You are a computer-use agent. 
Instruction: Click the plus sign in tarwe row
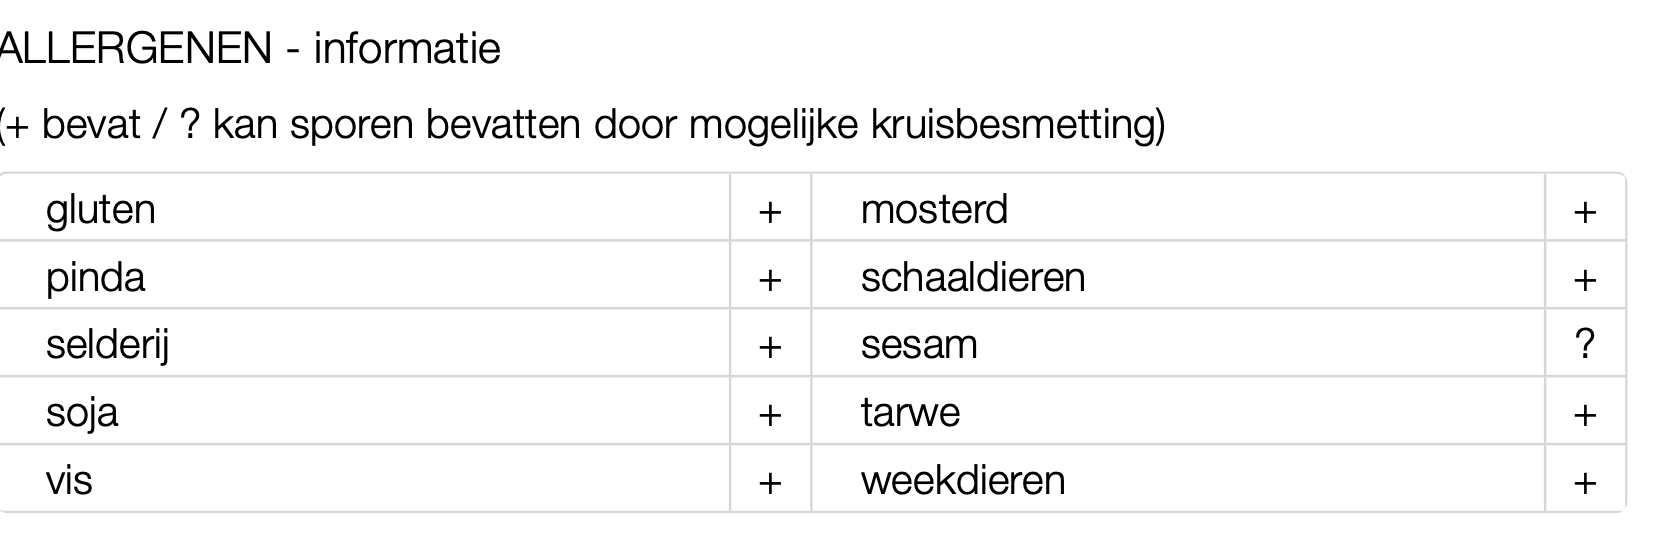(x=1584, y=414)
